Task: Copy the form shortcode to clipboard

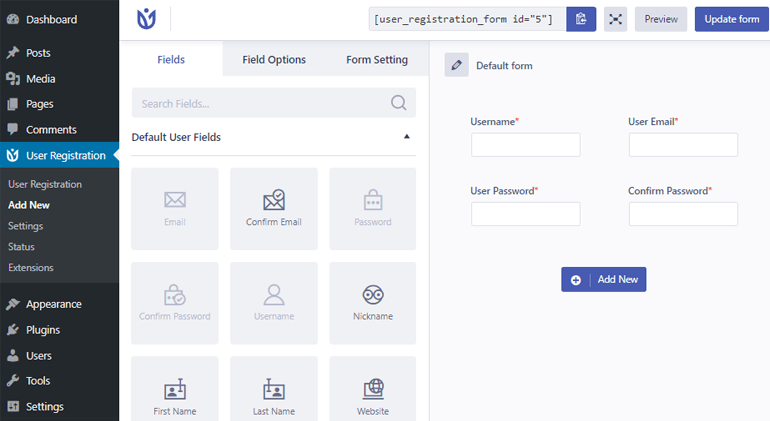Action: tap(581, 19)
